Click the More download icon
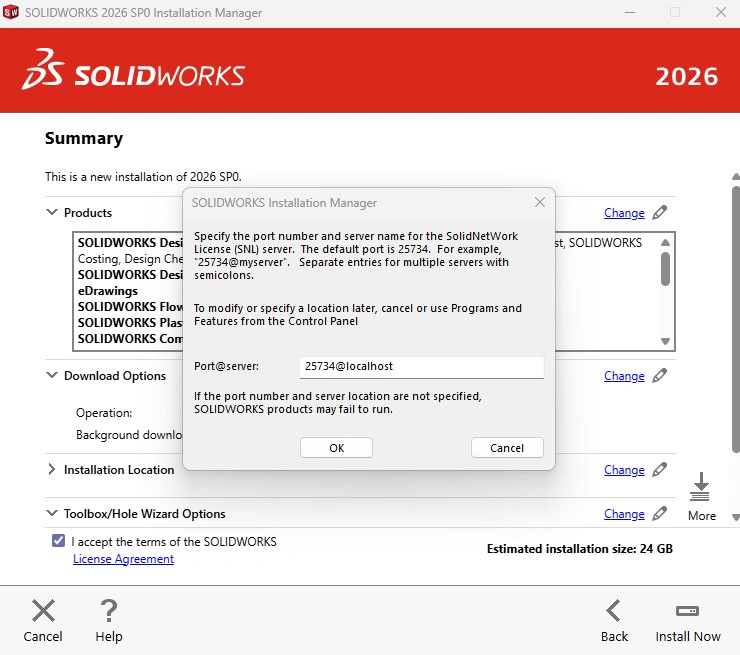 700,487
